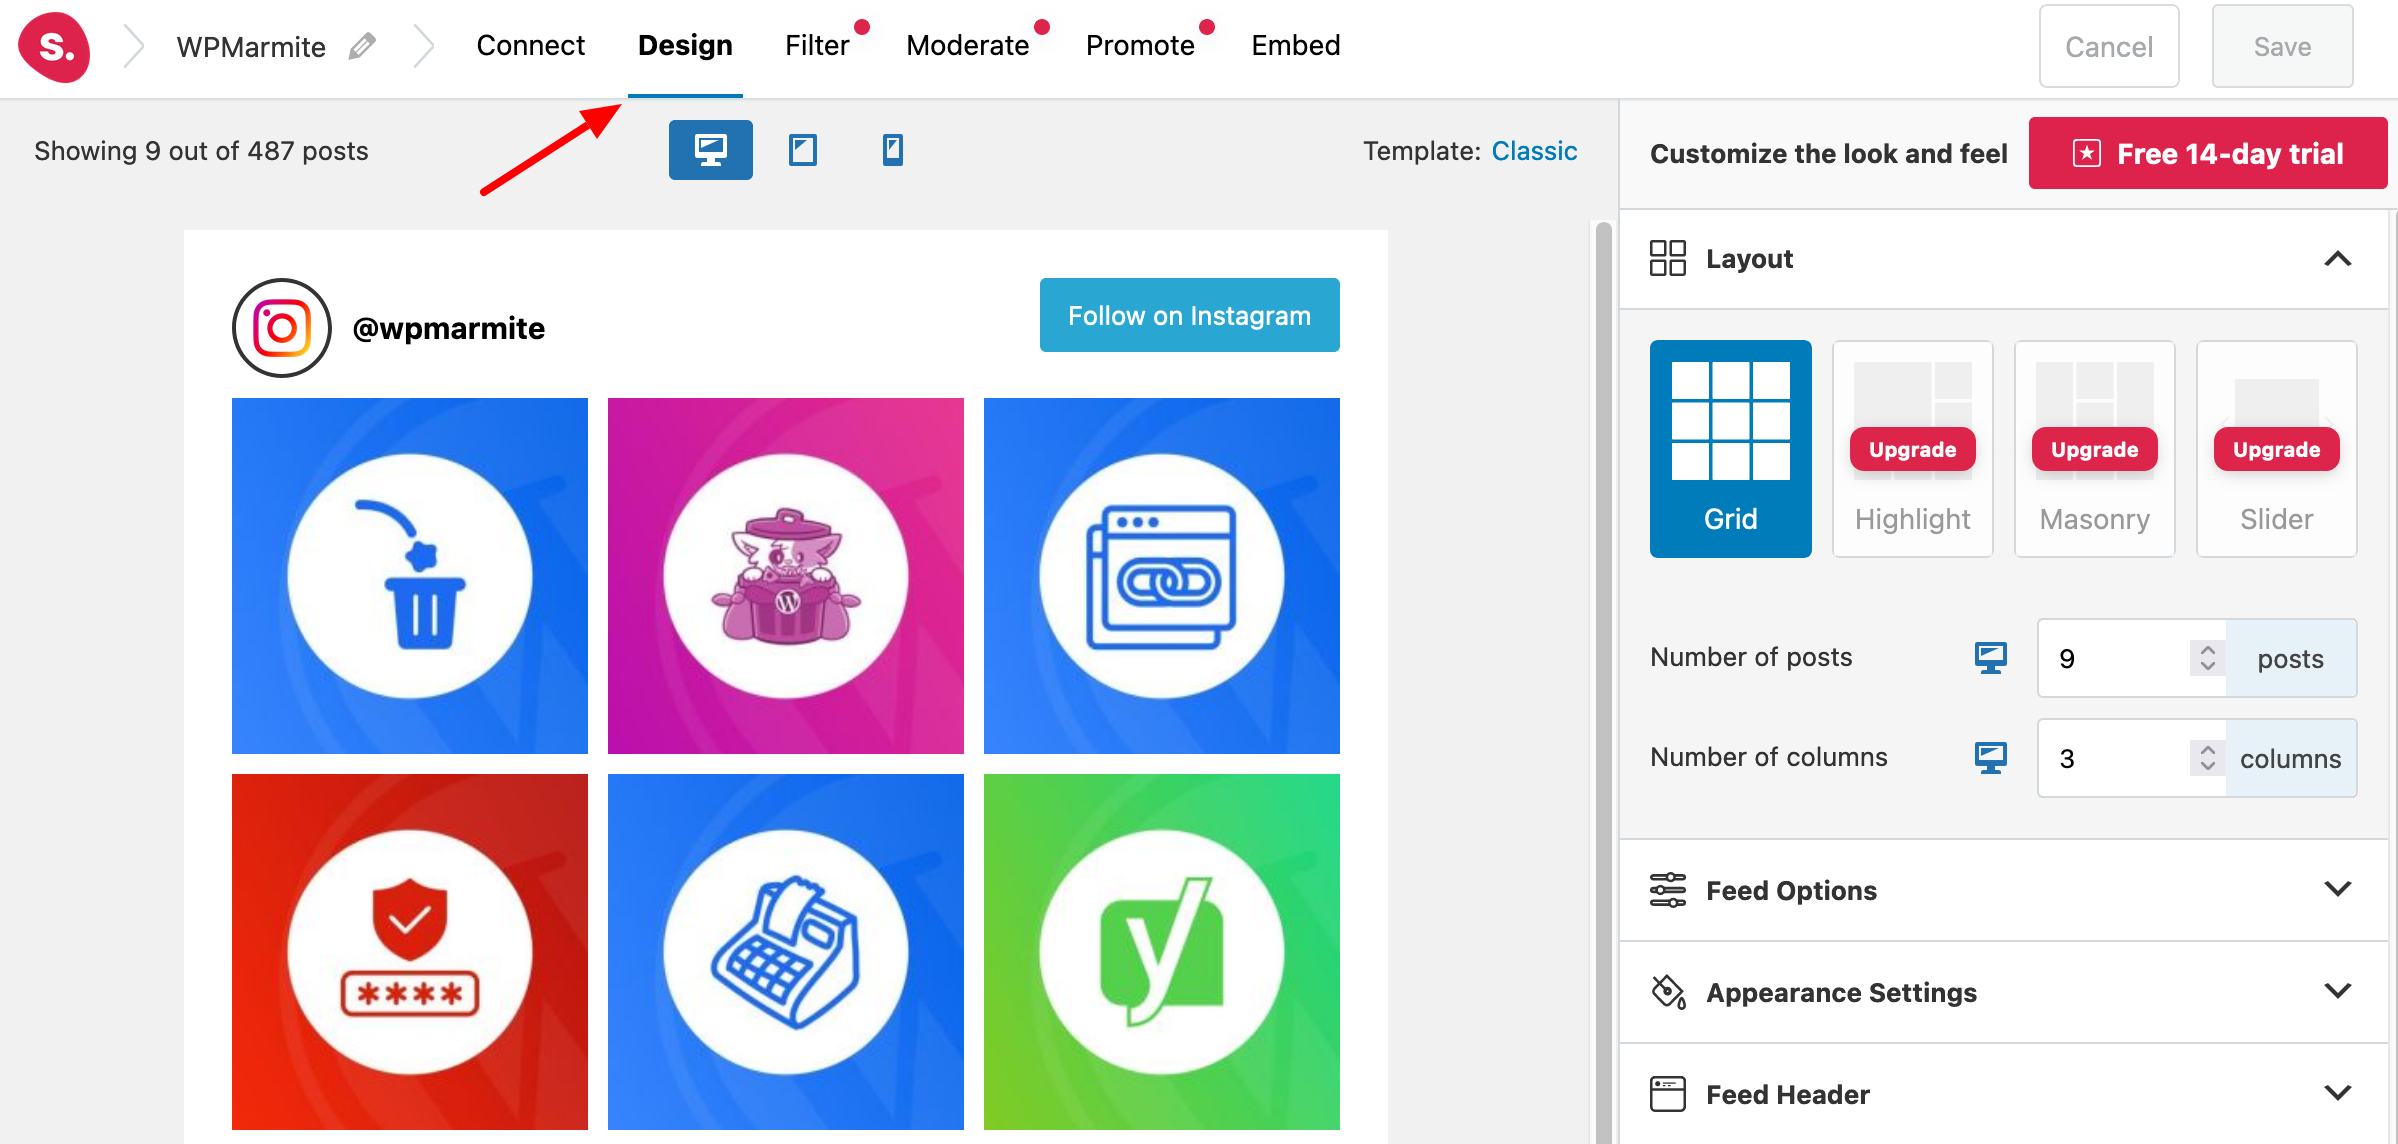Select the Slider layout option

point(2276,449)
